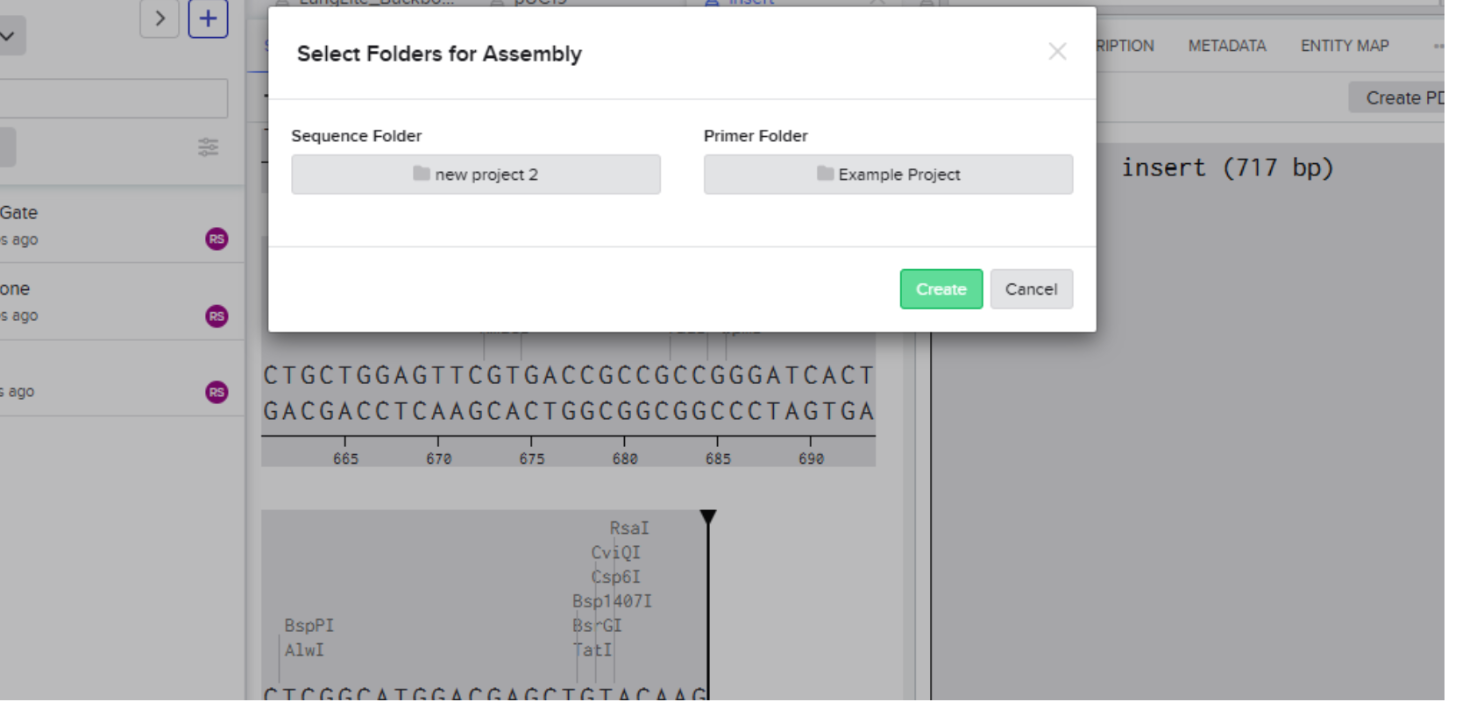1482x722 pixels.
Task: Switch to the ENTITY MAP tab
Action: point(1344,46)
